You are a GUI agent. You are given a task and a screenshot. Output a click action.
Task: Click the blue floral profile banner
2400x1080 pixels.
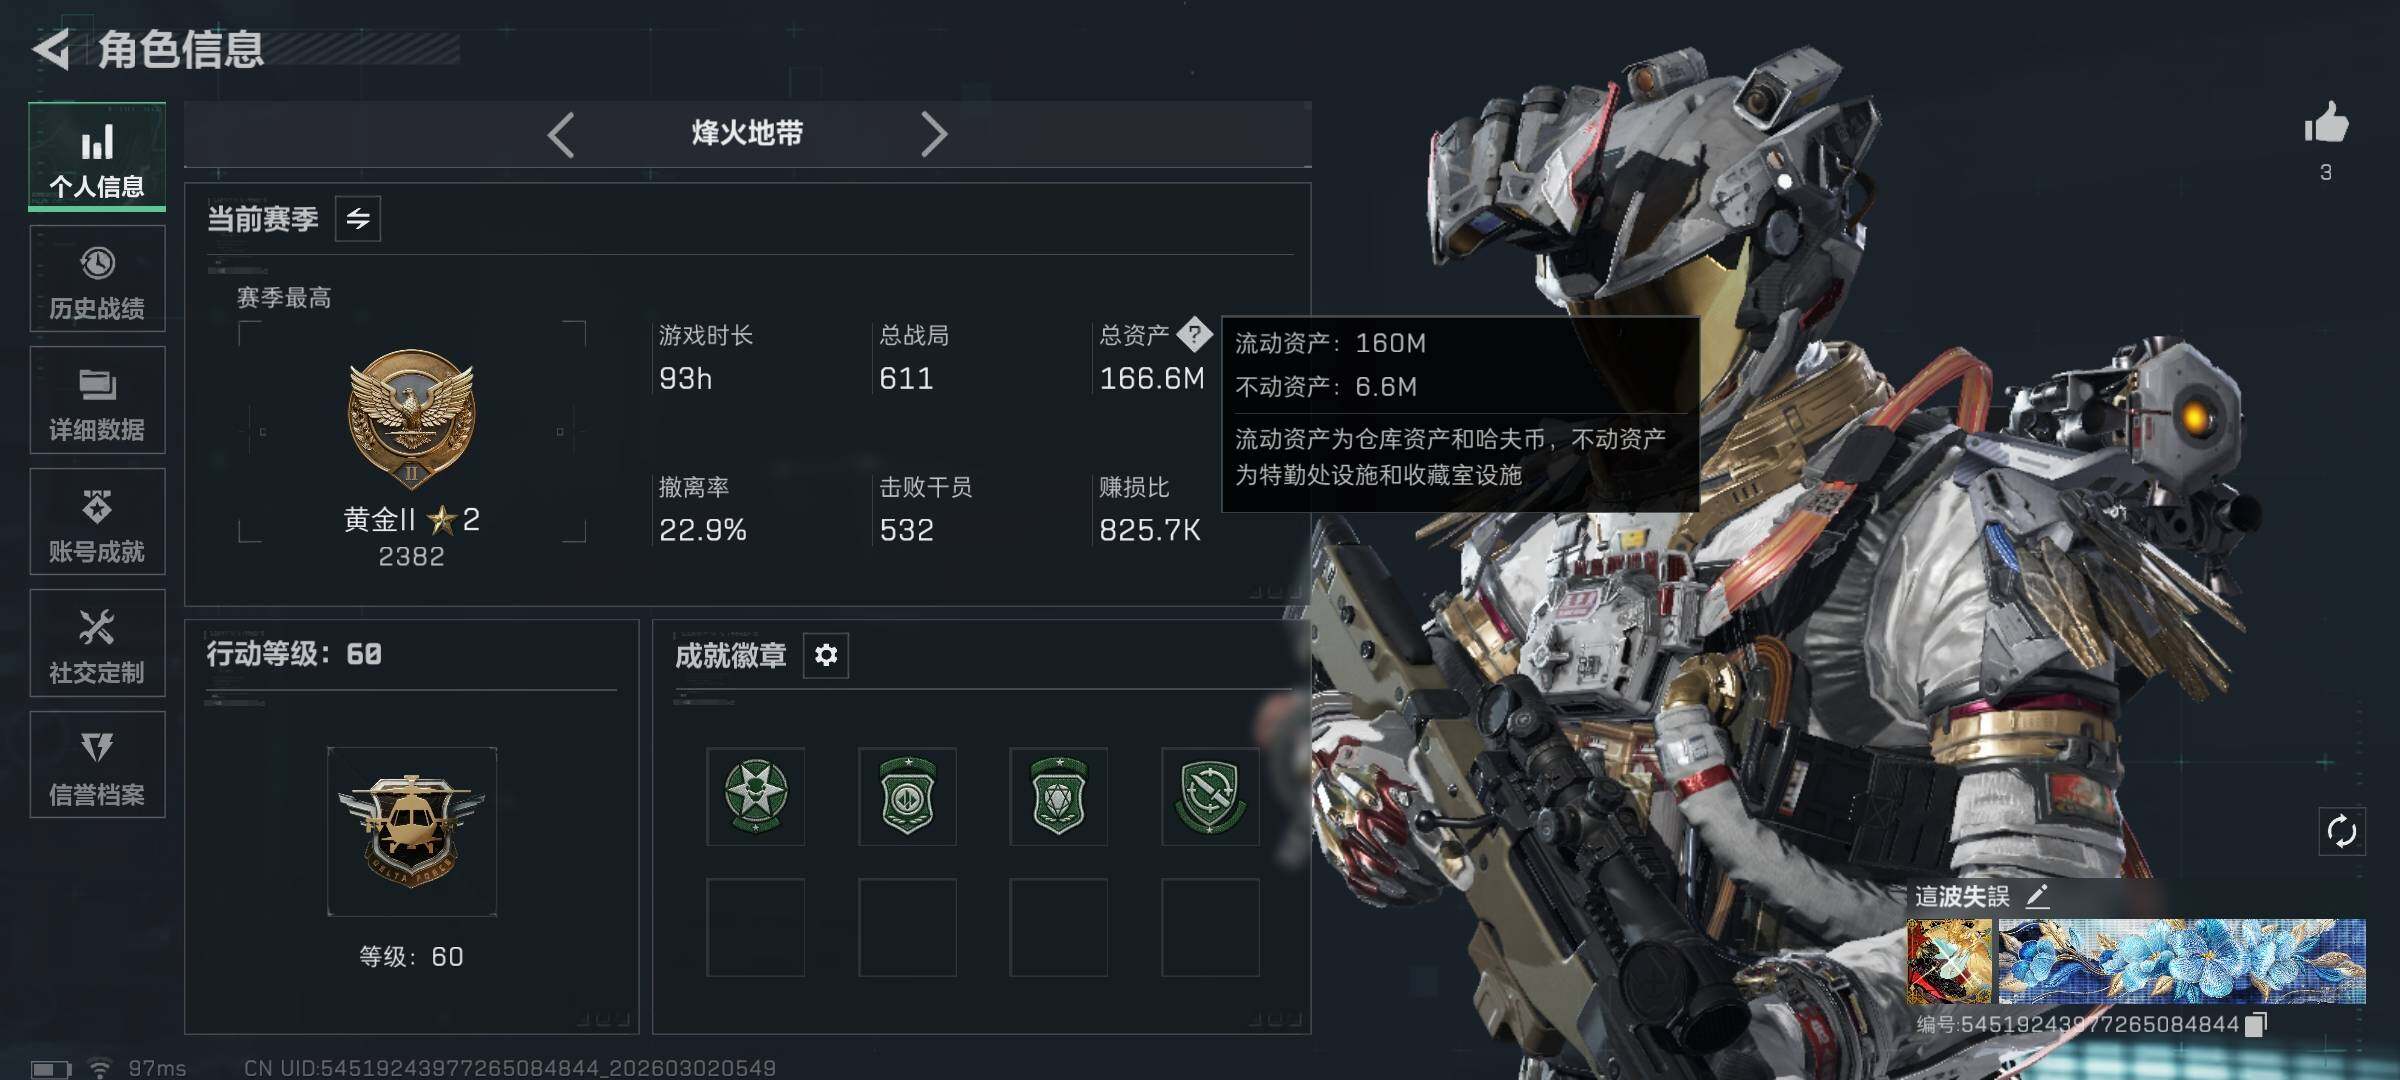click(2181, 961)
